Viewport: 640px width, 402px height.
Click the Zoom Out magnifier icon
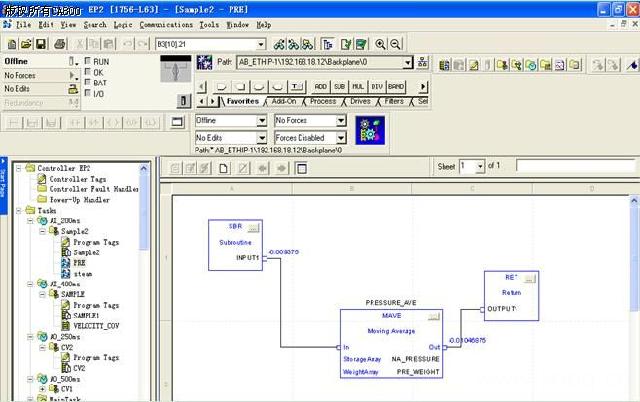396,44
